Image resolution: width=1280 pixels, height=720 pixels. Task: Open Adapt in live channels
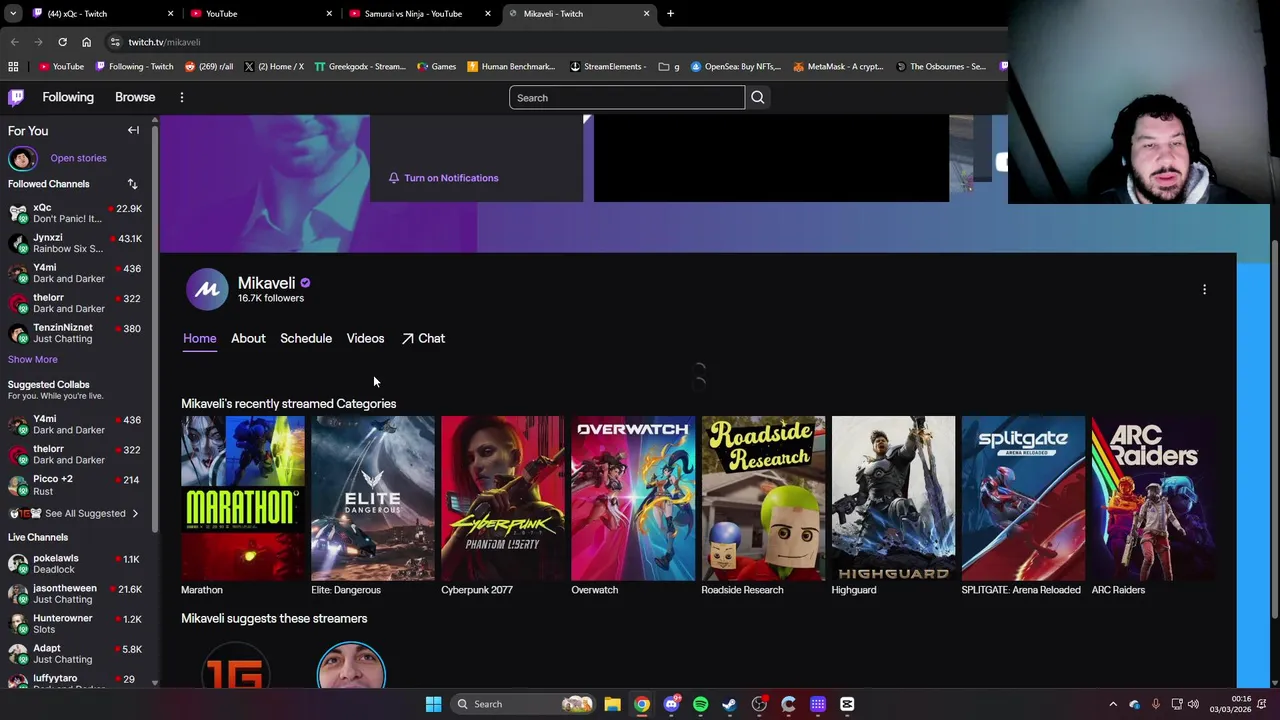tap(75, 654)
